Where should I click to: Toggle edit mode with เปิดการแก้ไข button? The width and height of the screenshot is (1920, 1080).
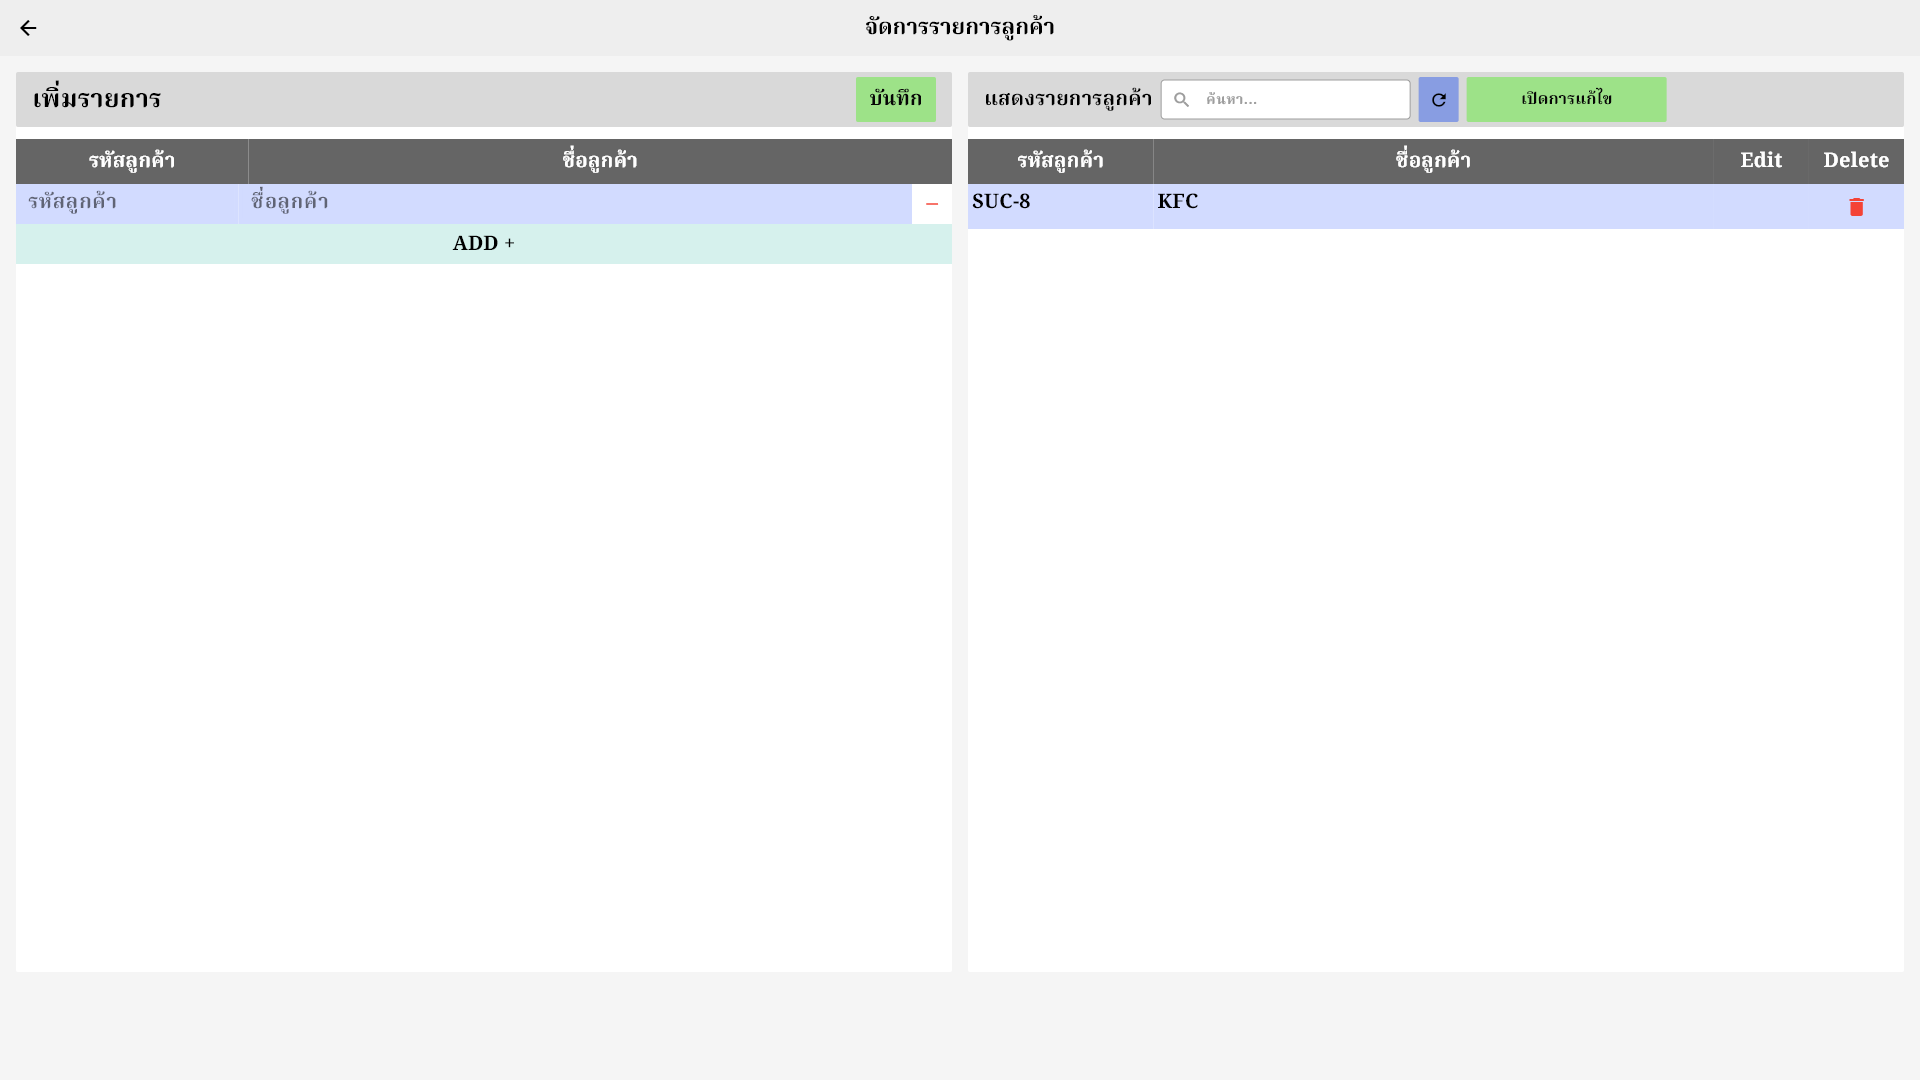point(1566,100)
